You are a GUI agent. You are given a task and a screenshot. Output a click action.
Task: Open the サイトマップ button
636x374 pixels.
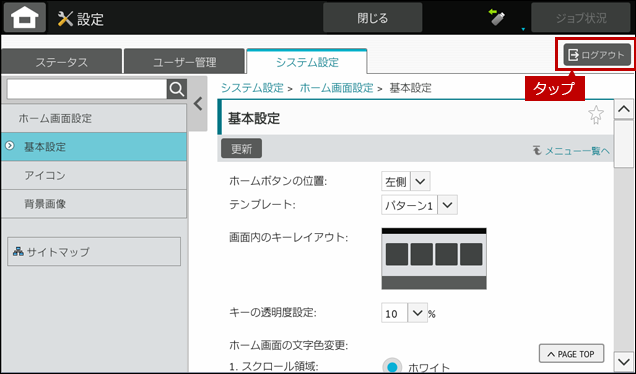94,251
